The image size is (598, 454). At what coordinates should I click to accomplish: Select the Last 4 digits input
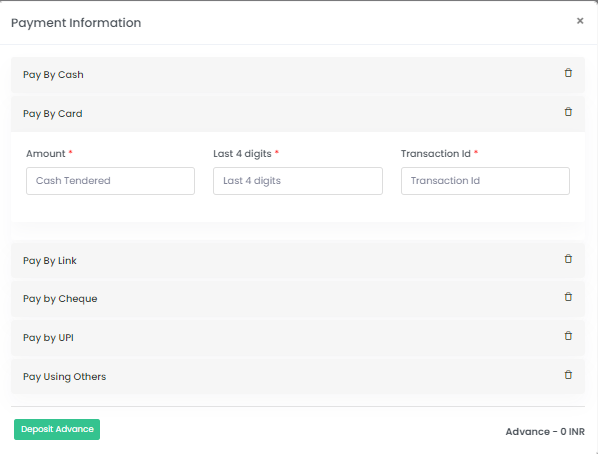(298, 181)
